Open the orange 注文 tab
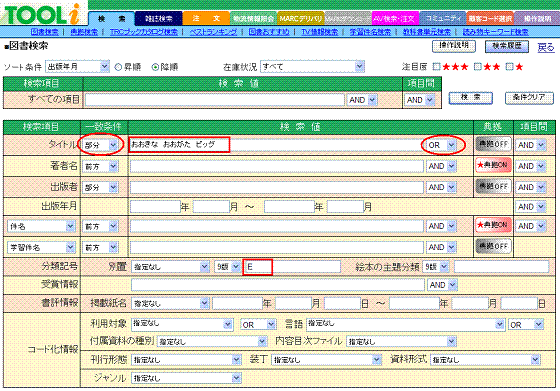Viewport: 560px width, 391px height. [x=206, y=19]
